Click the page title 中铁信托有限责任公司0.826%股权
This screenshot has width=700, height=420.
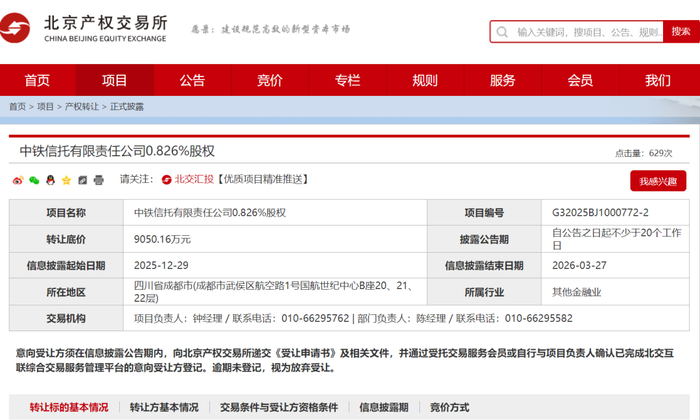[117, 151]
